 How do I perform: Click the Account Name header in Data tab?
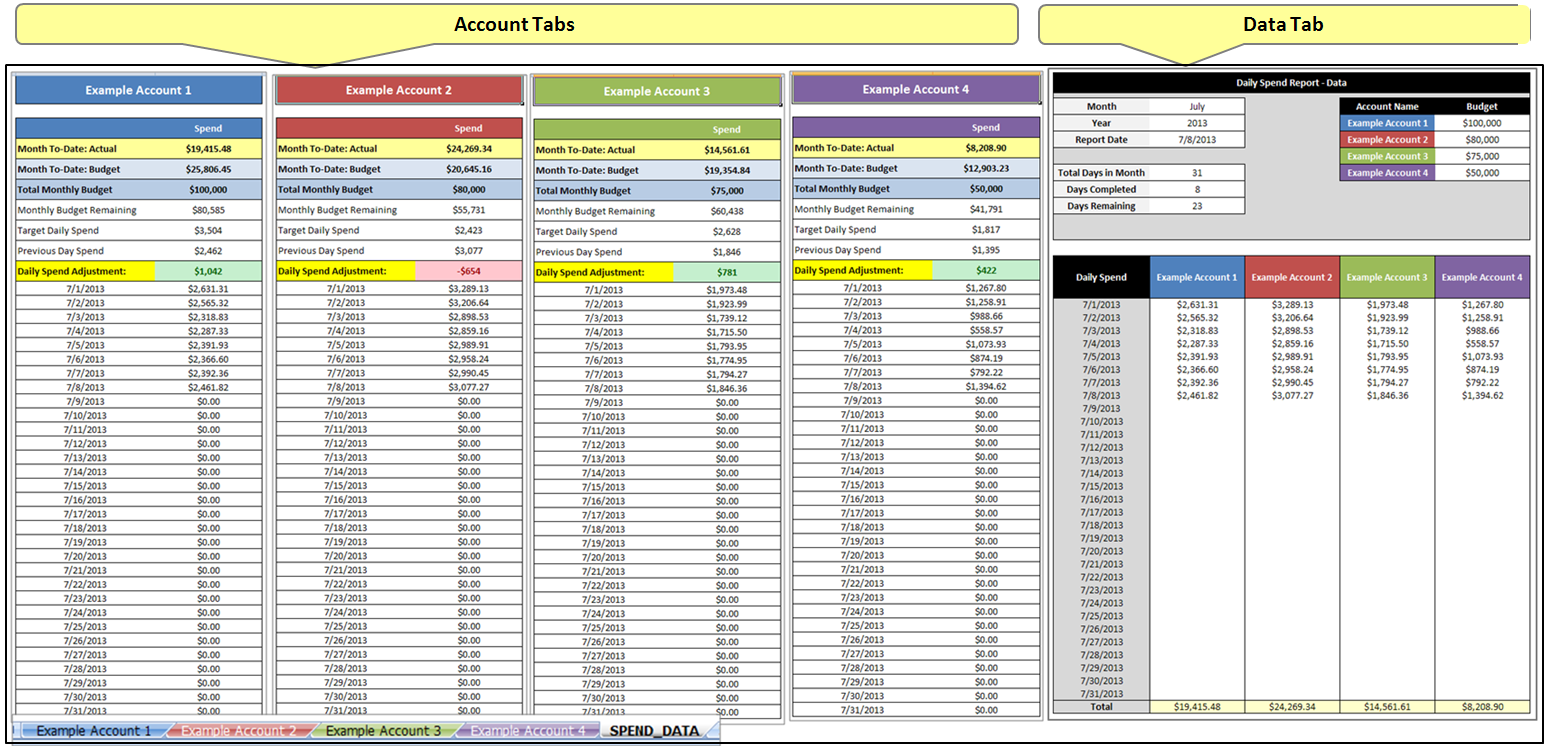coord(1387,106)
